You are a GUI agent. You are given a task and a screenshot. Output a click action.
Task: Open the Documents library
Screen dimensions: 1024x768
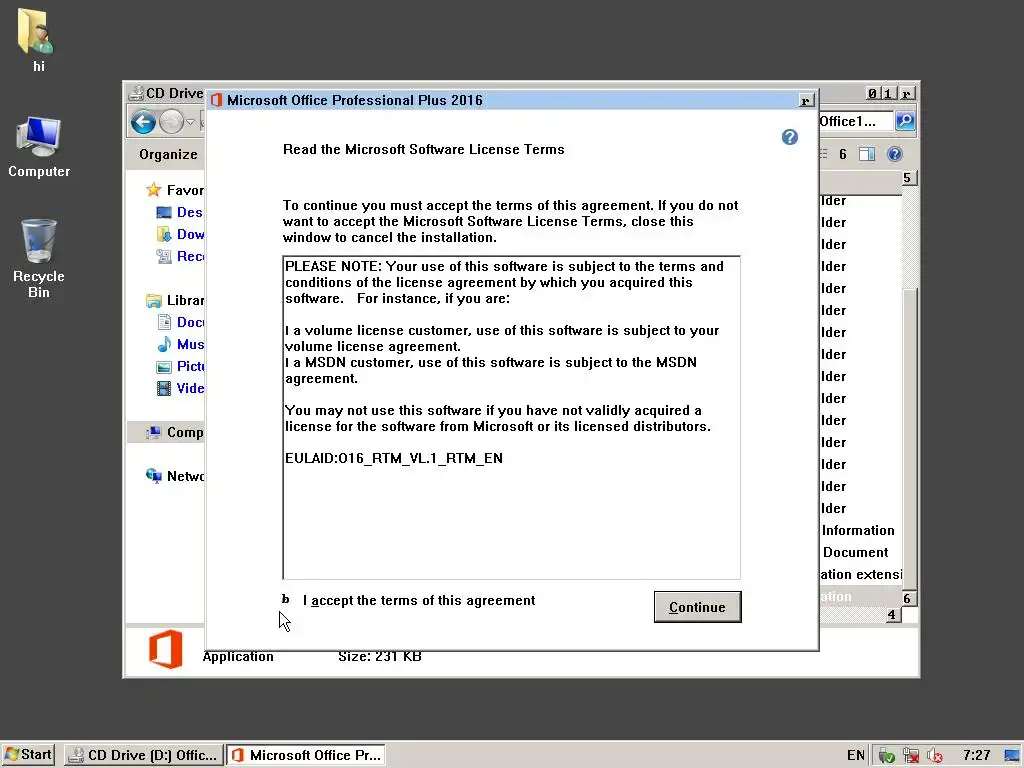181,322
